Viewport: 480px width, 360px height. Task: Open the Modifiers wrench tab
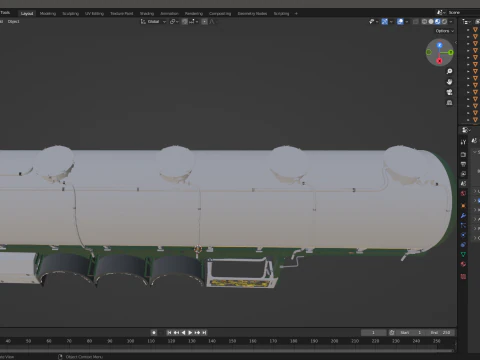[463, 216]
